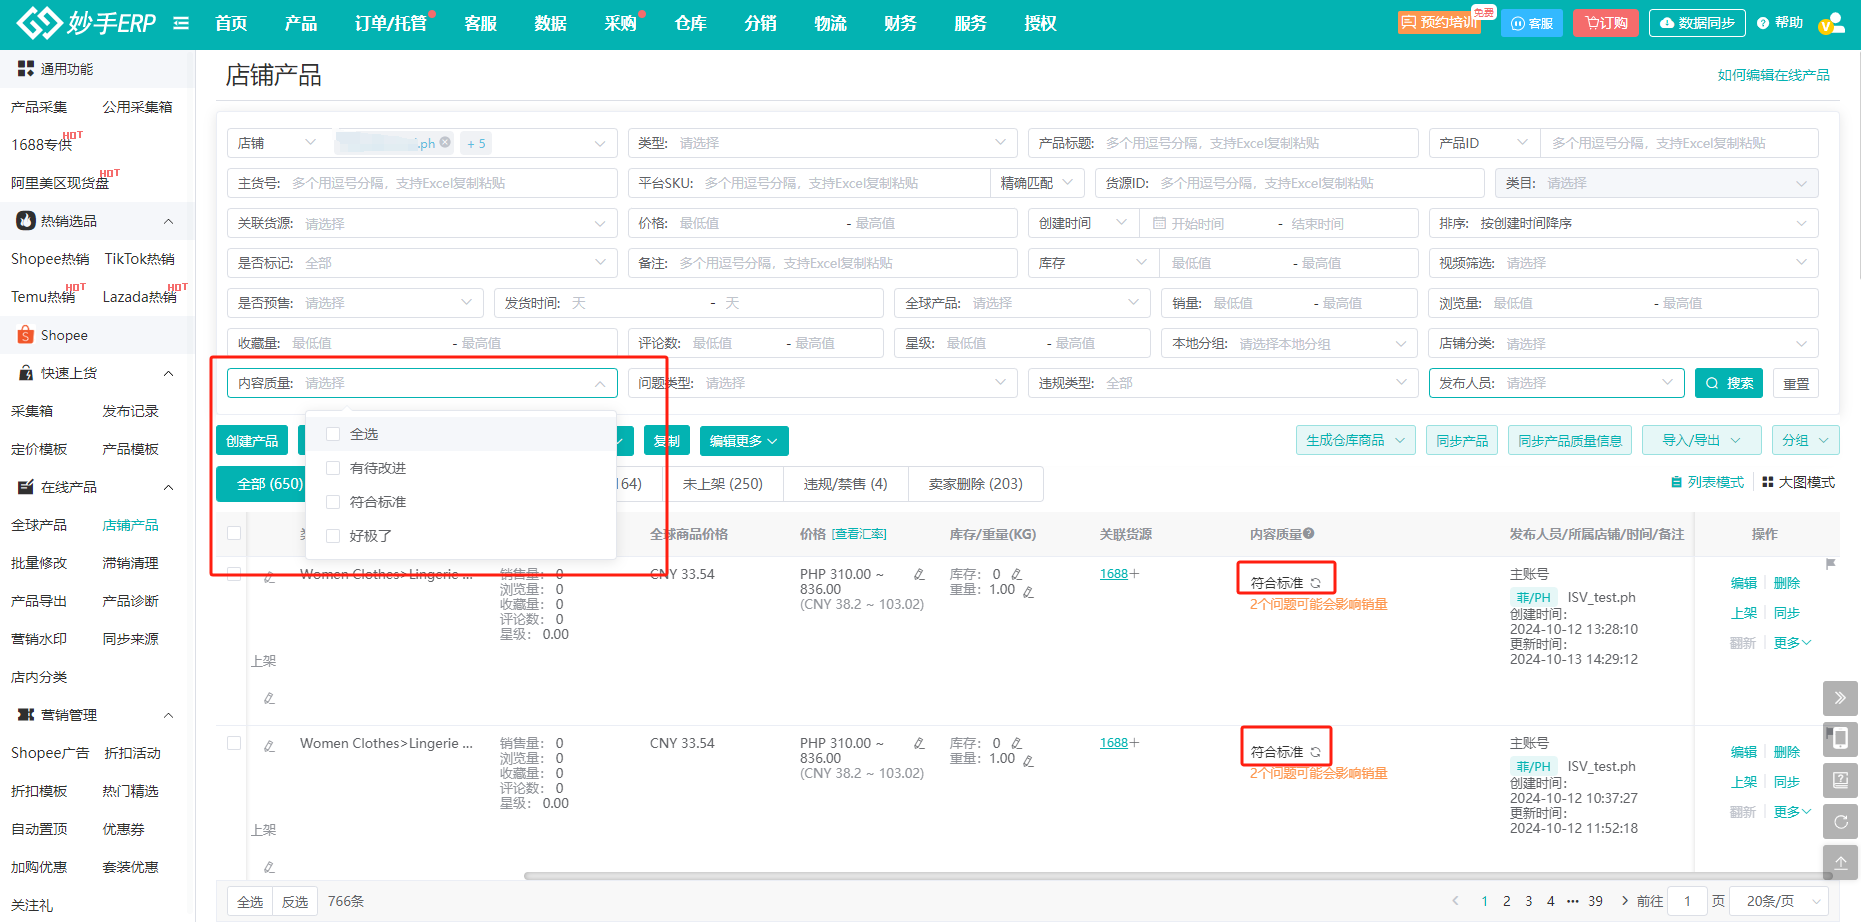Check the 全选 option in the quality dropdown
The image size is (1861, 922).
pyautogui.click(x=334, y=434)
